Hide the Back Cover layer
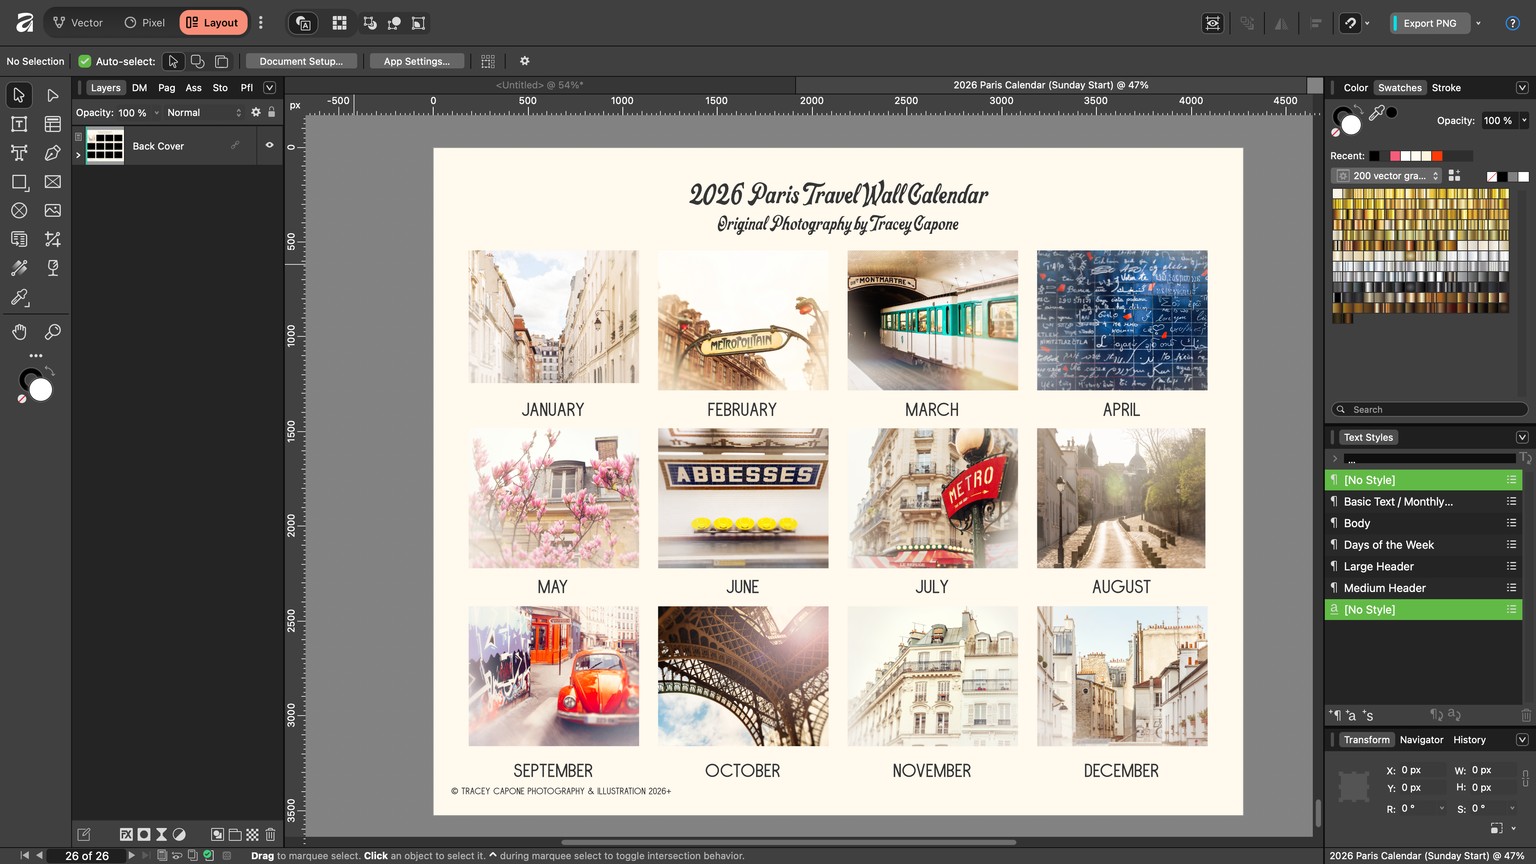Viewport: 1536px width, 864px height. (x=269, y=146)
